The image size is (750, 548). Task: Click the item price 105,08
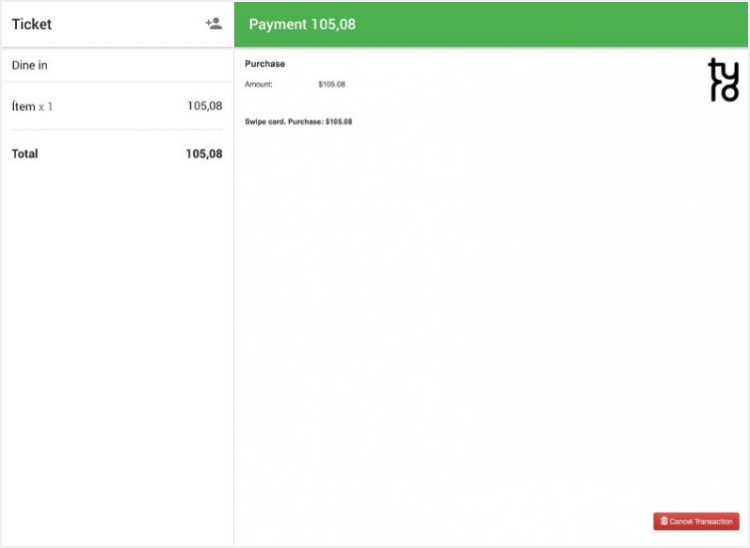[204, 106]
